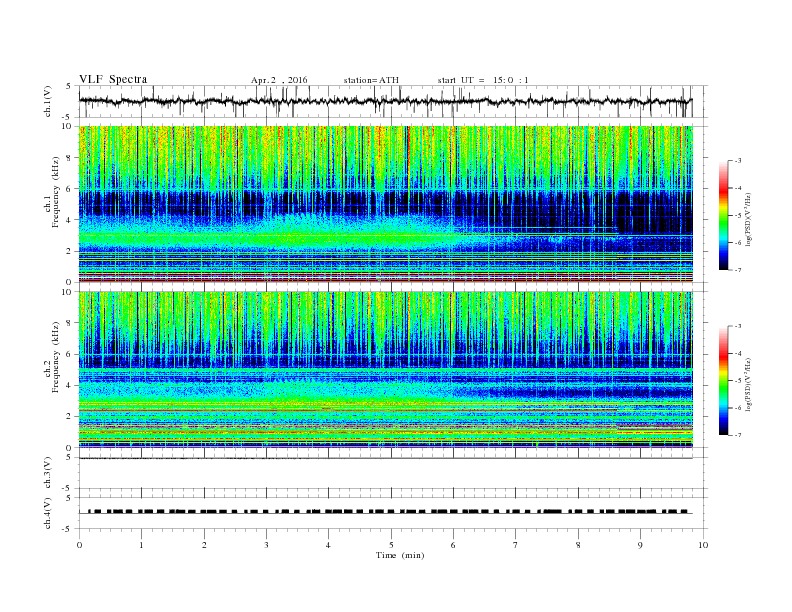Click the "9" tick on the time axis
The image size is (792, 612).
640,545
